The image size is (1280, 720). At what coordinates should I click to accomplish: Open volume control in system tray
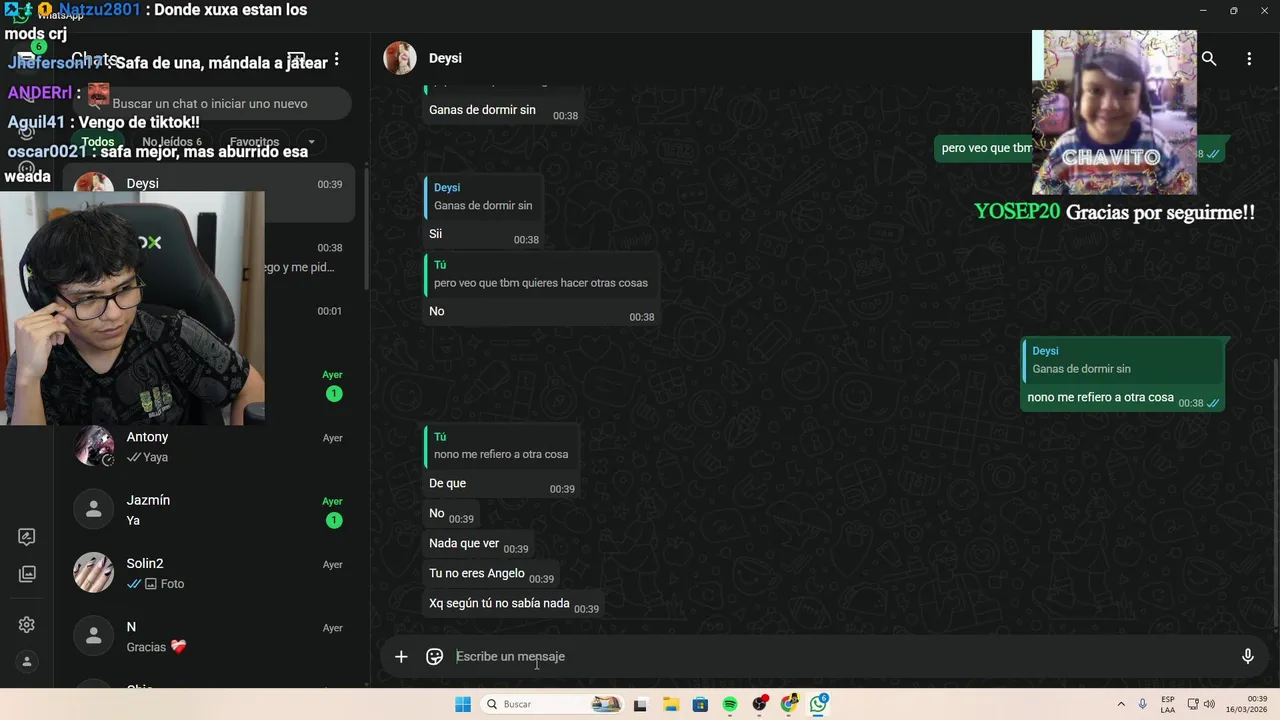(x=1209, y=704)
